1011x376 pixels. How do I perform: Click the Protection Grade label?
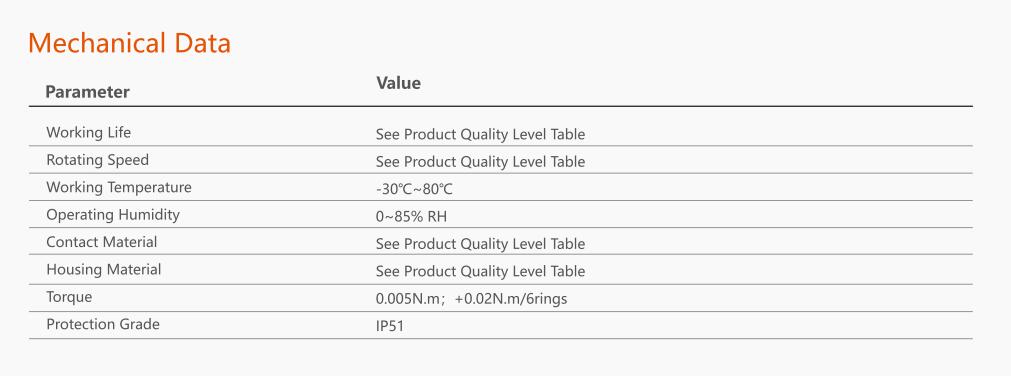pyautogui.click(x=103, y=324)
